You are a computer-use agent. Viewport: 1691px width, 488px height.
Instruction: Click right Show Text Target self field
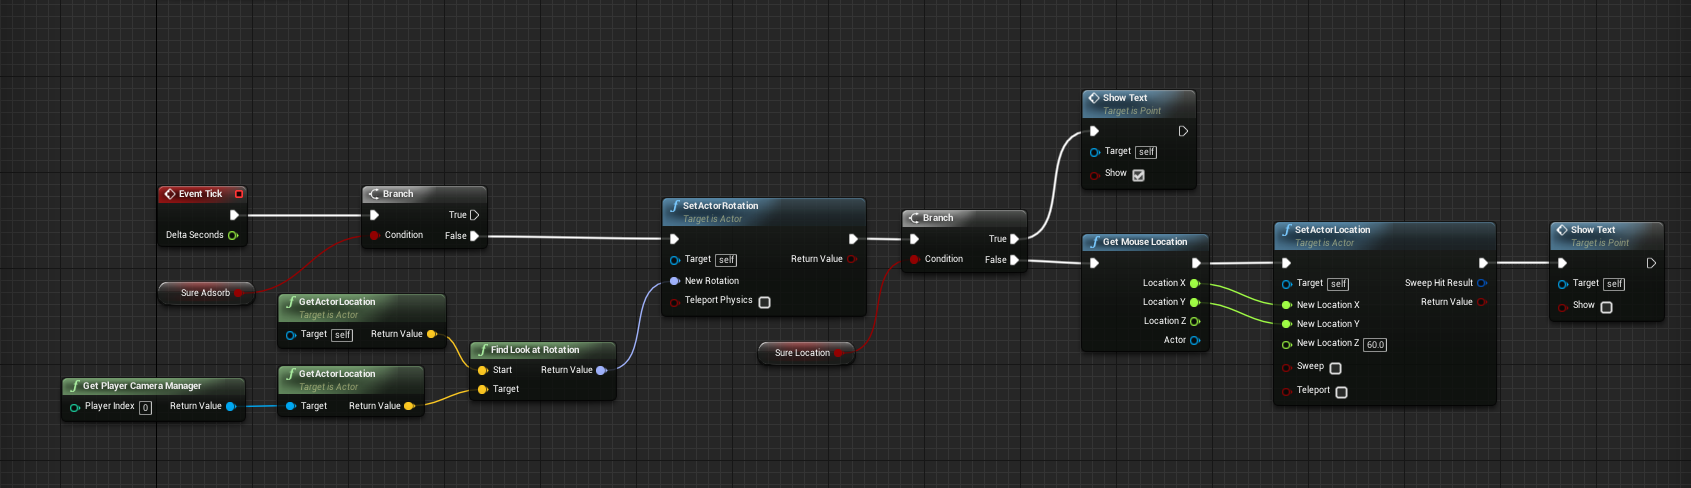[1614, 284]
